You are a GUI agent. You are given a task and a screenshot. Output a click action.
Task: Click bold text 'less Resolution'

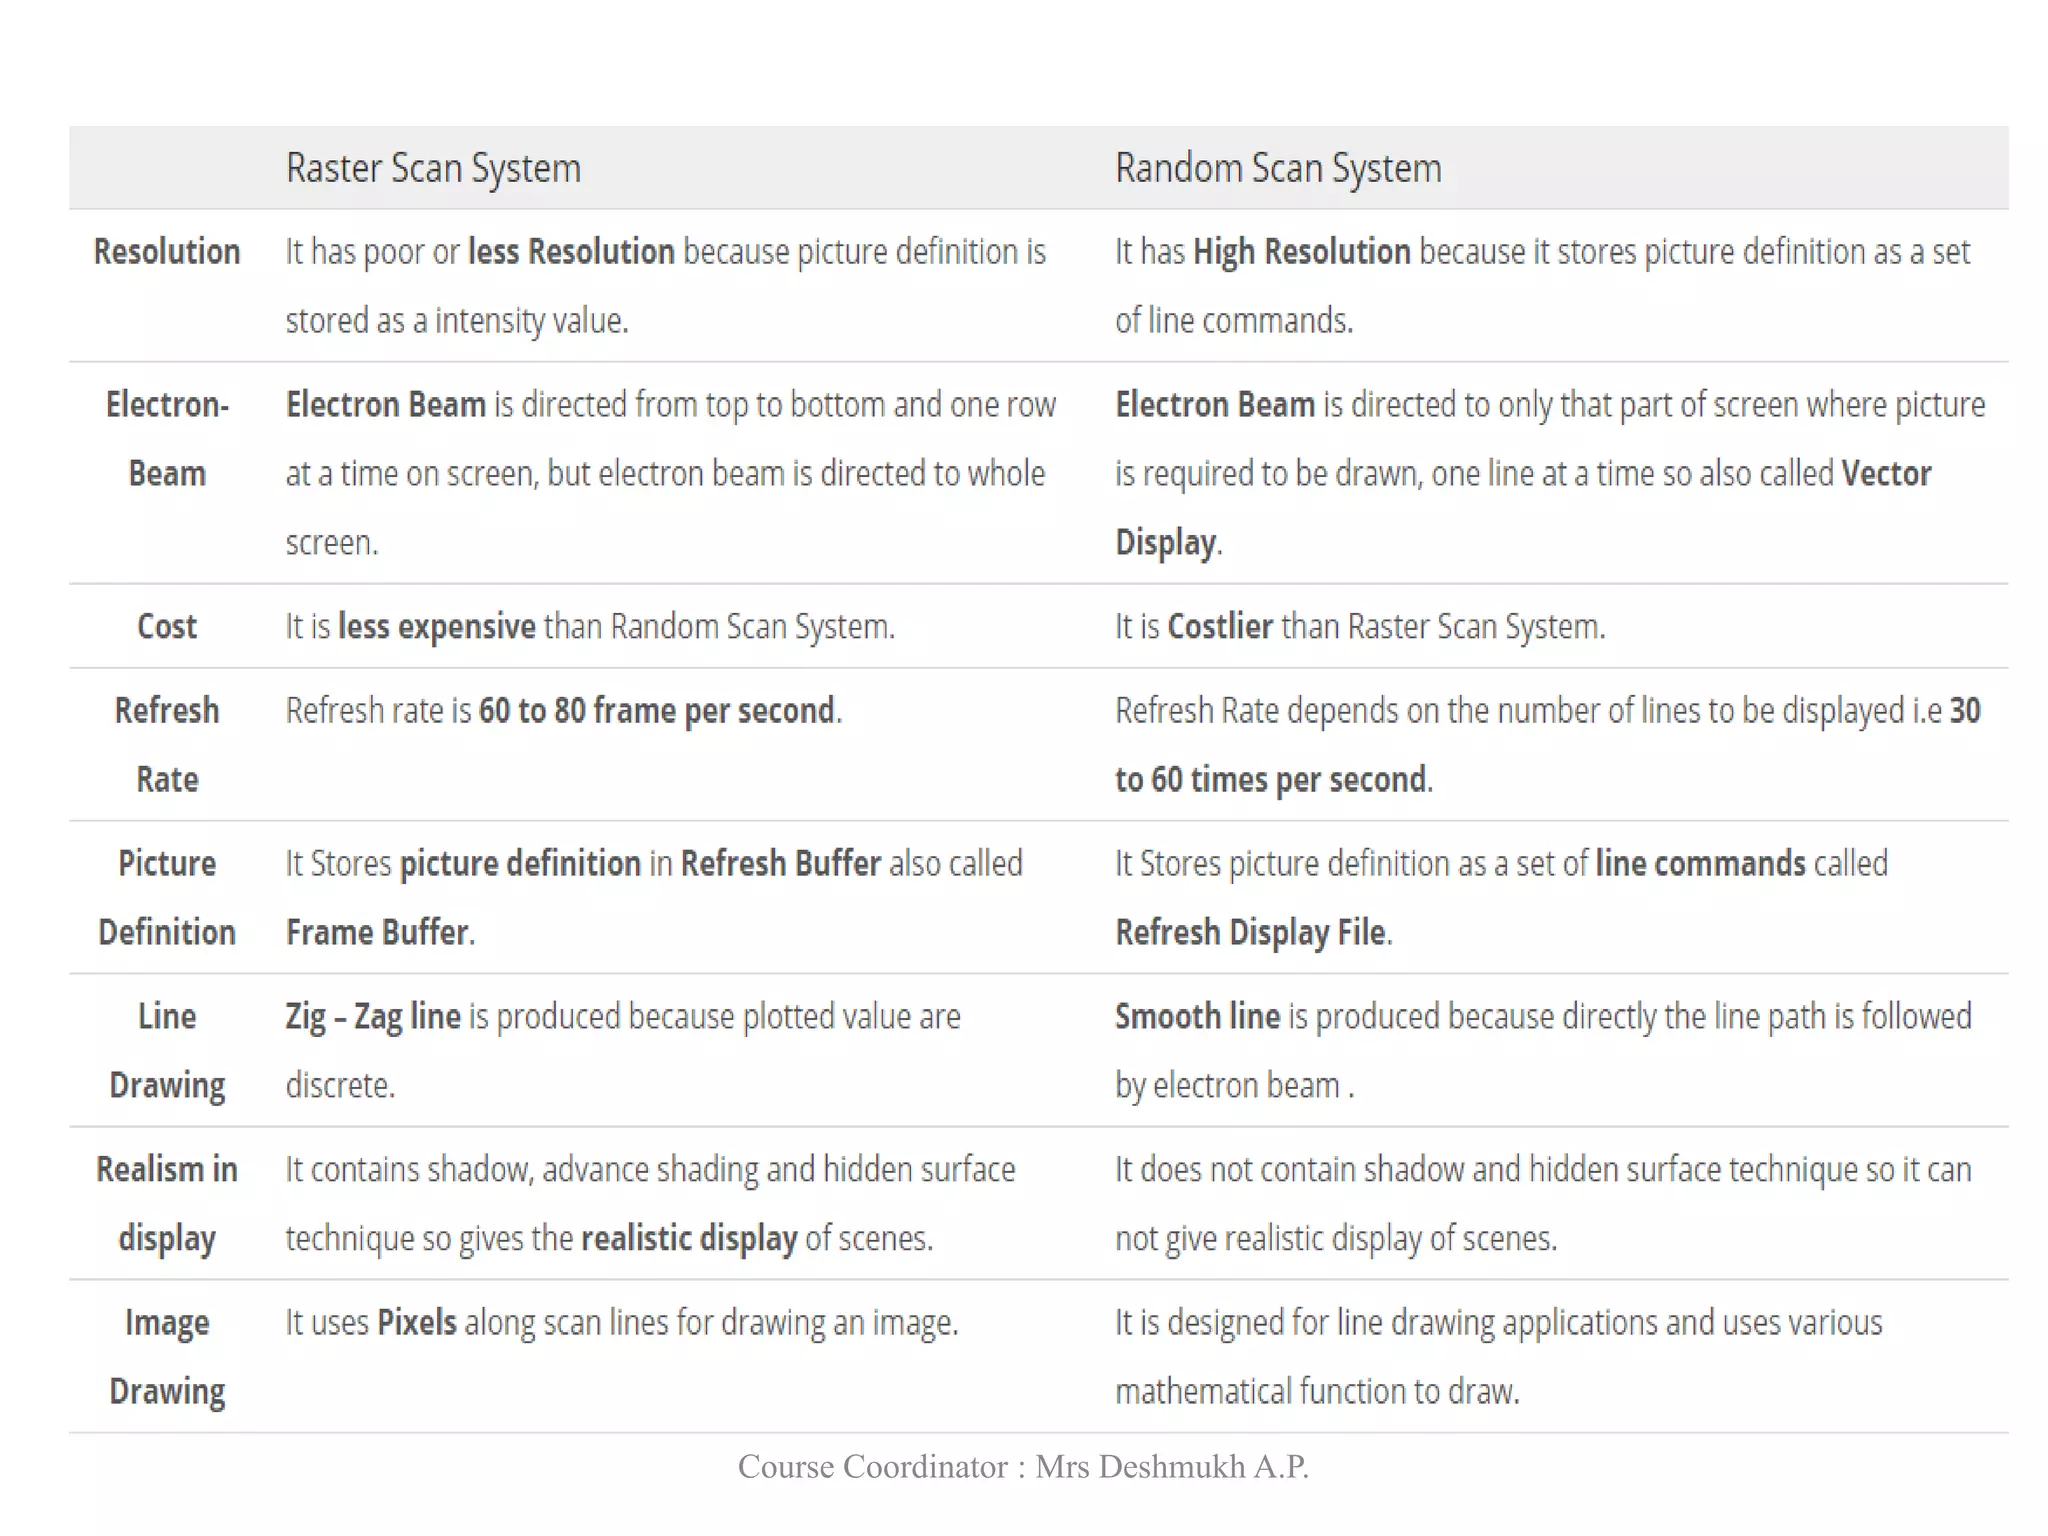[571, 251]
